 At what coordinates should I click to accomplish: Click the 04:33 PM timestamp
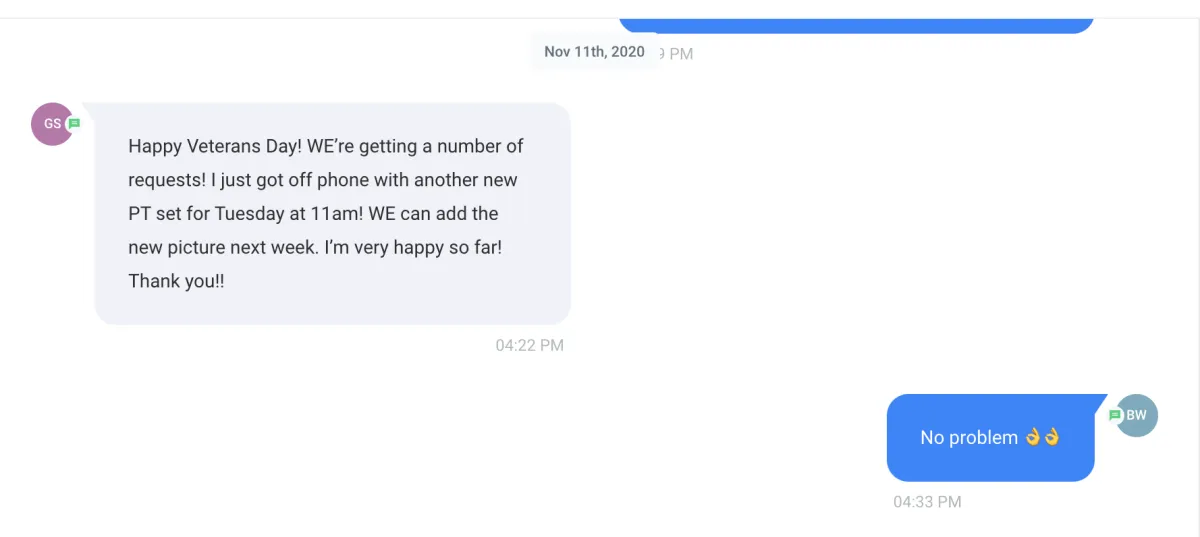[927, 502]
